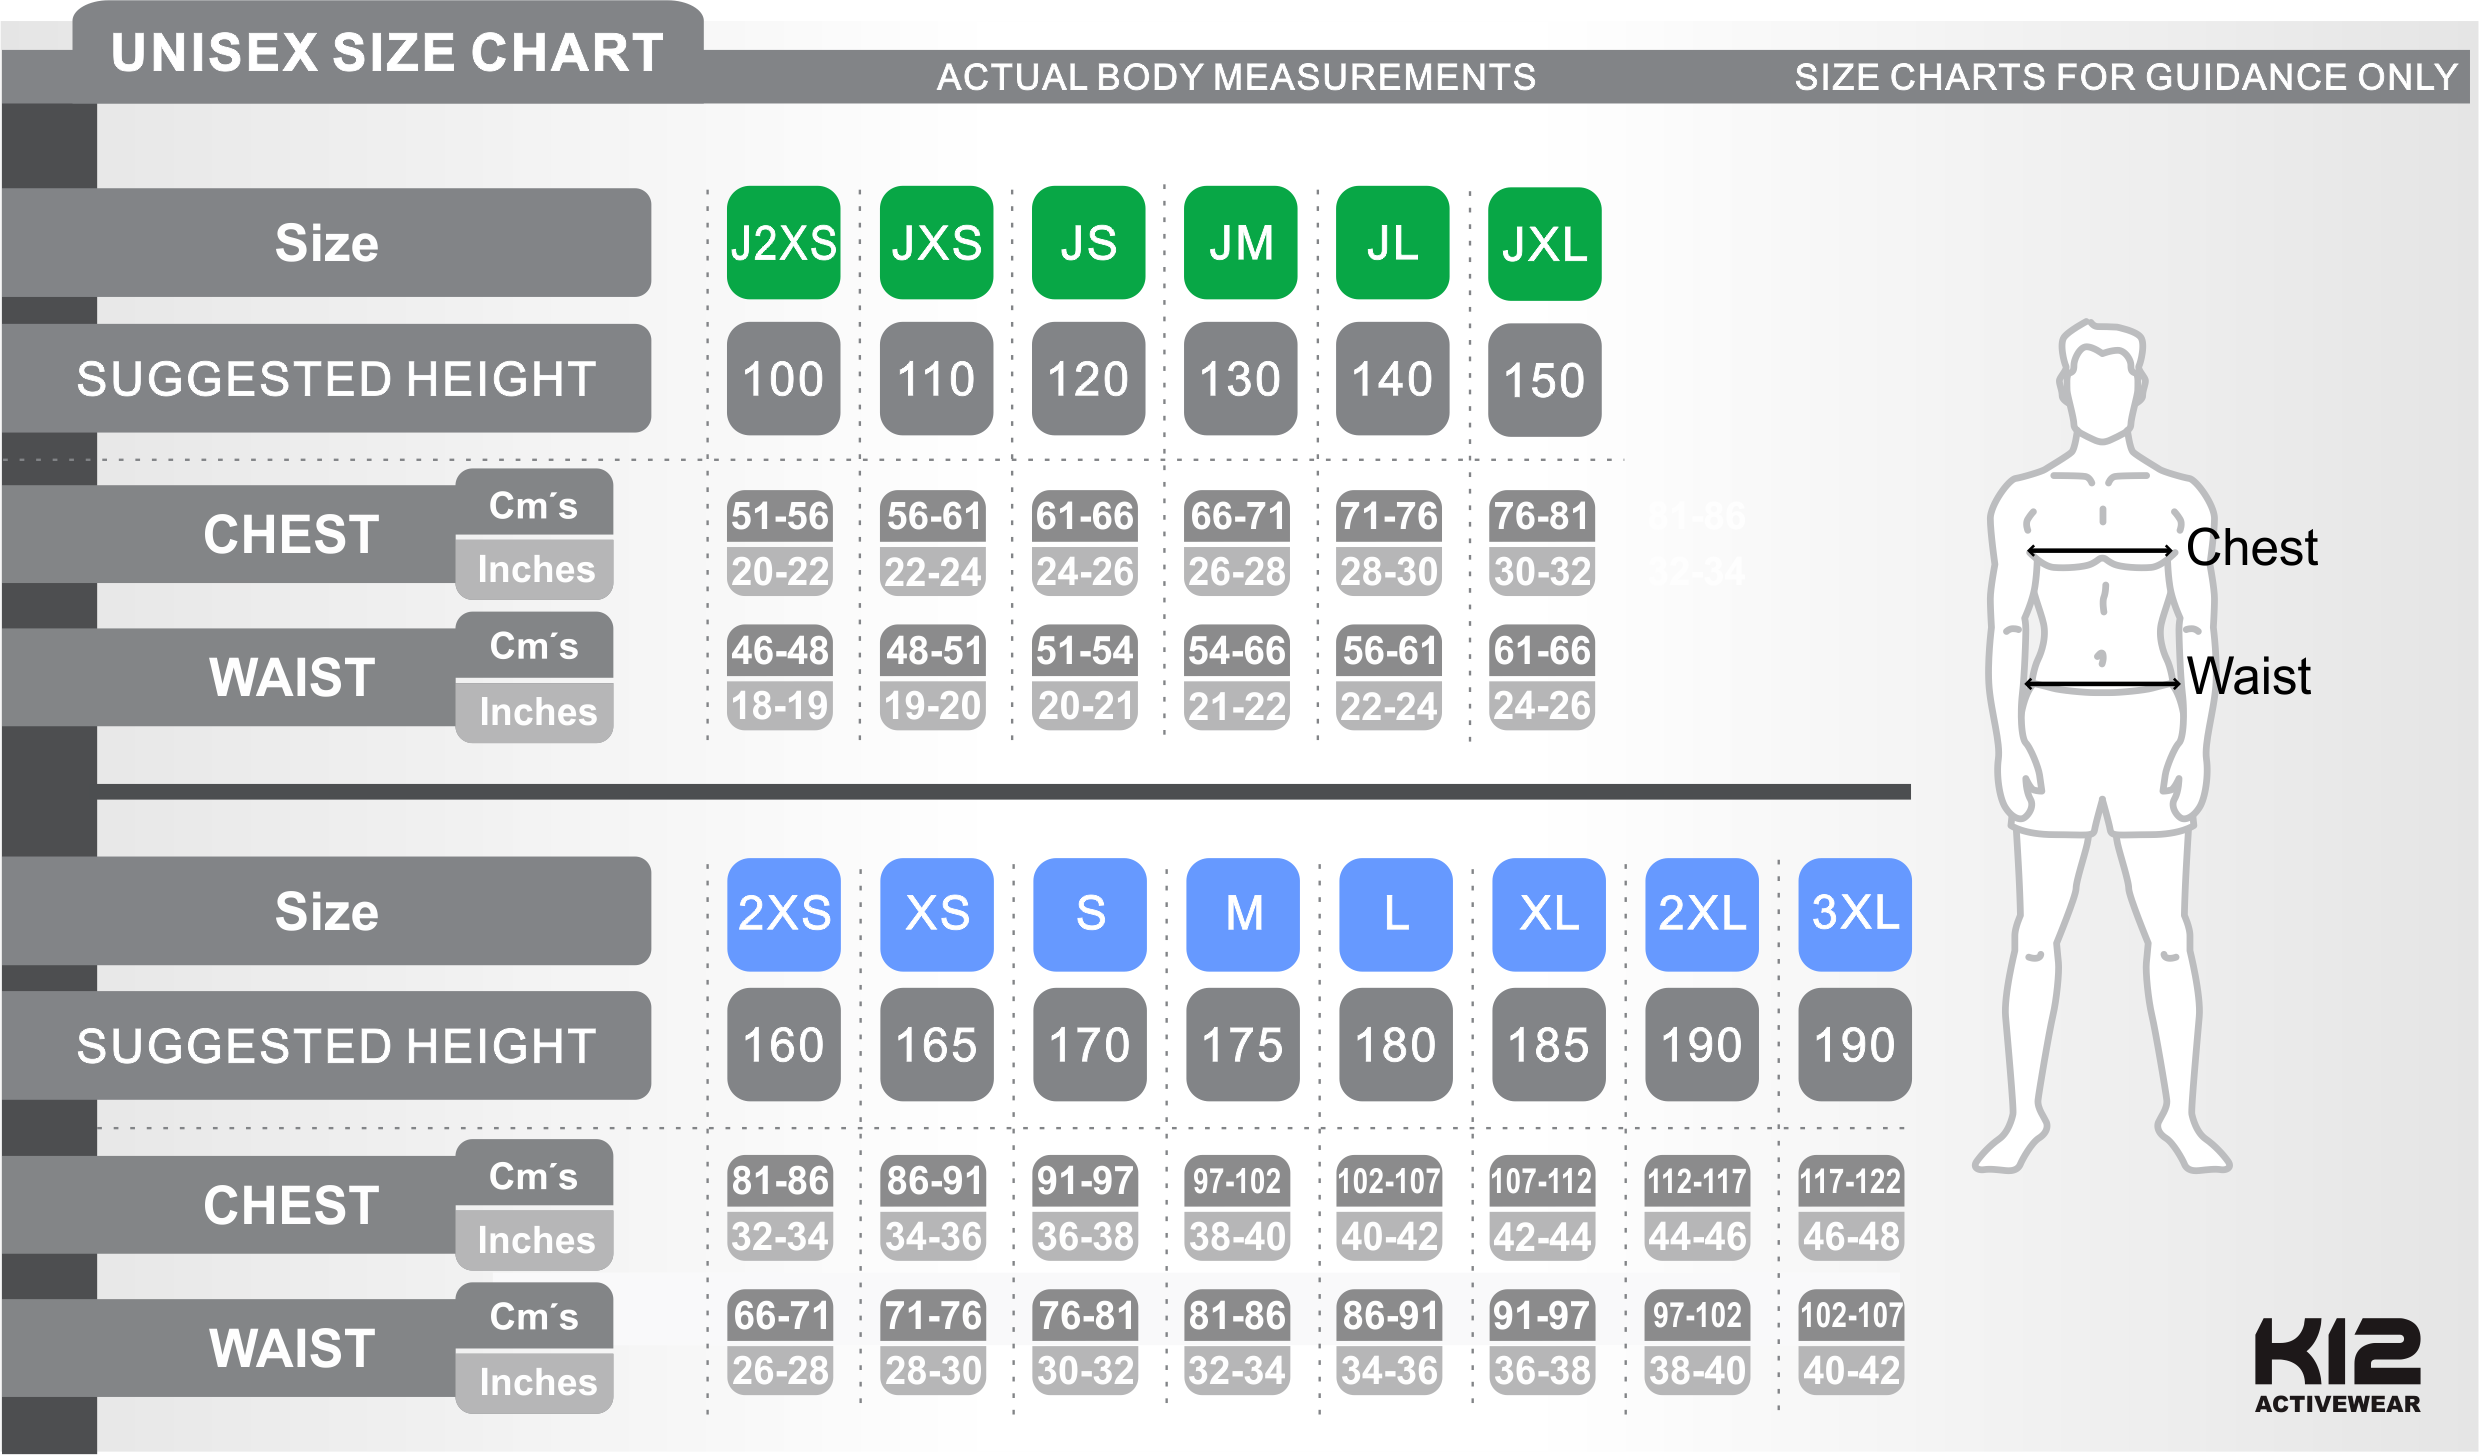Screen dimensions: 2479x1455
Task: Click the Waist label beside the figure
Action: [2248, 676]
